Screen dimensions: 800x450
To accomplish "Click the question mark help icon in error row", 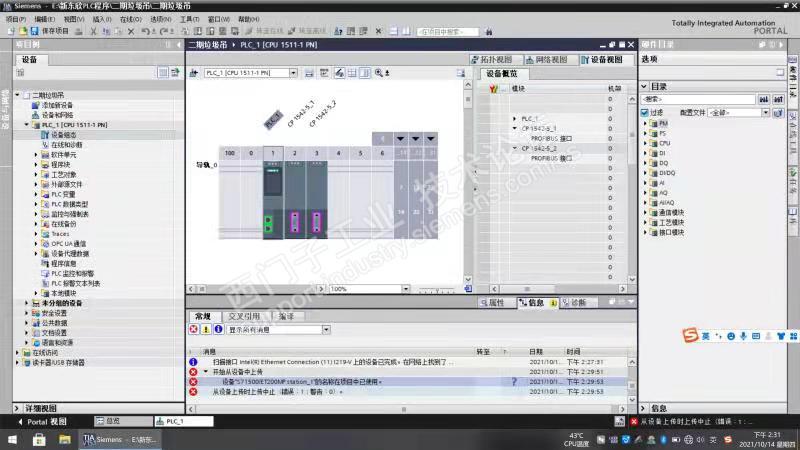I will coord(514,382).
